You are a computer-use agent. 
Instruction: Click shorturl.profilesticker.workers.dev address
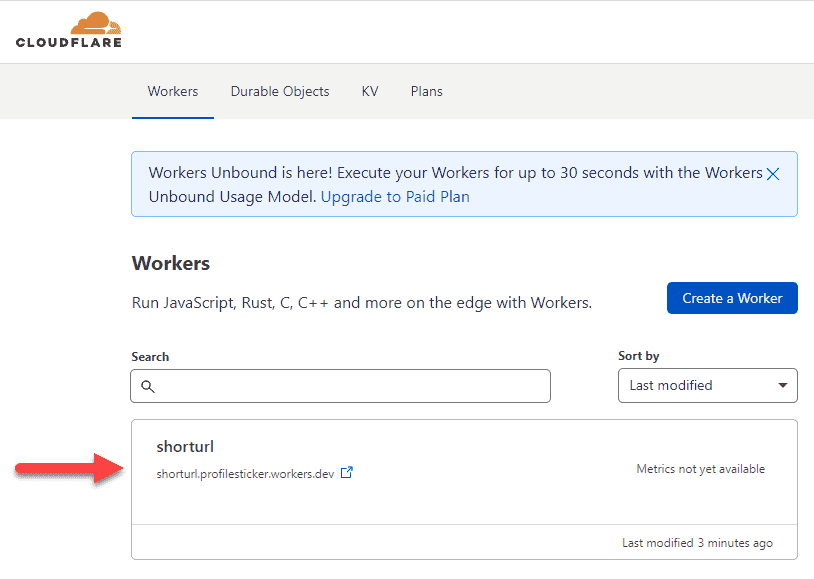(245, 474)
